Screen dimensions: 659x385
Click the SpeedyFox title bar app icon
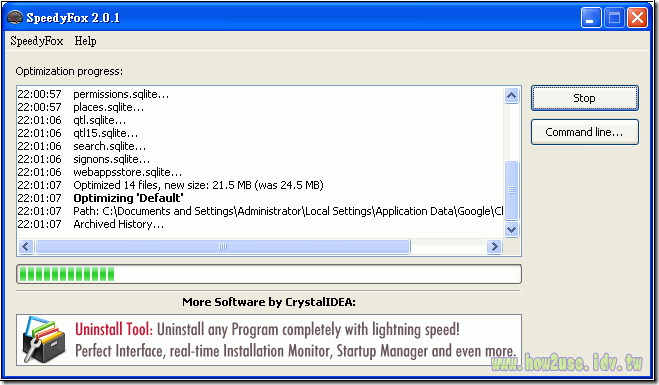pyautogui.click(x=15, y=18)
